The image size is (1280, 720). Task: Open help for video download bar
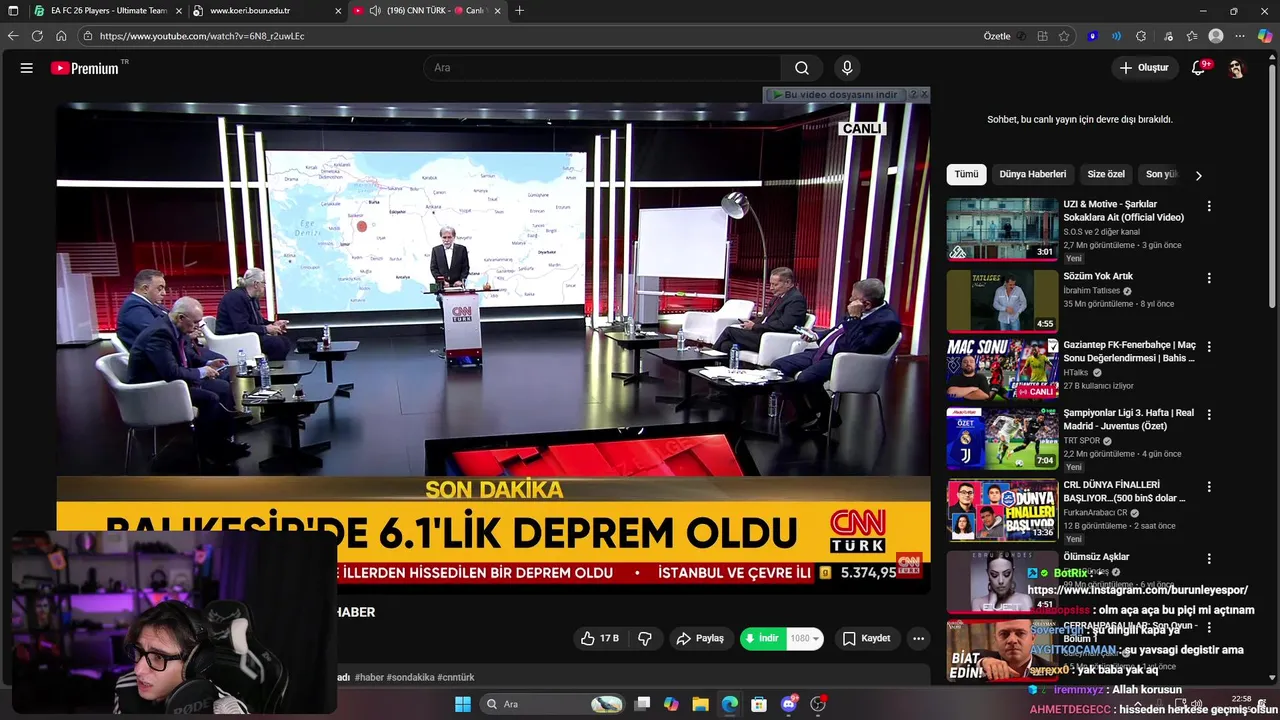912,94
